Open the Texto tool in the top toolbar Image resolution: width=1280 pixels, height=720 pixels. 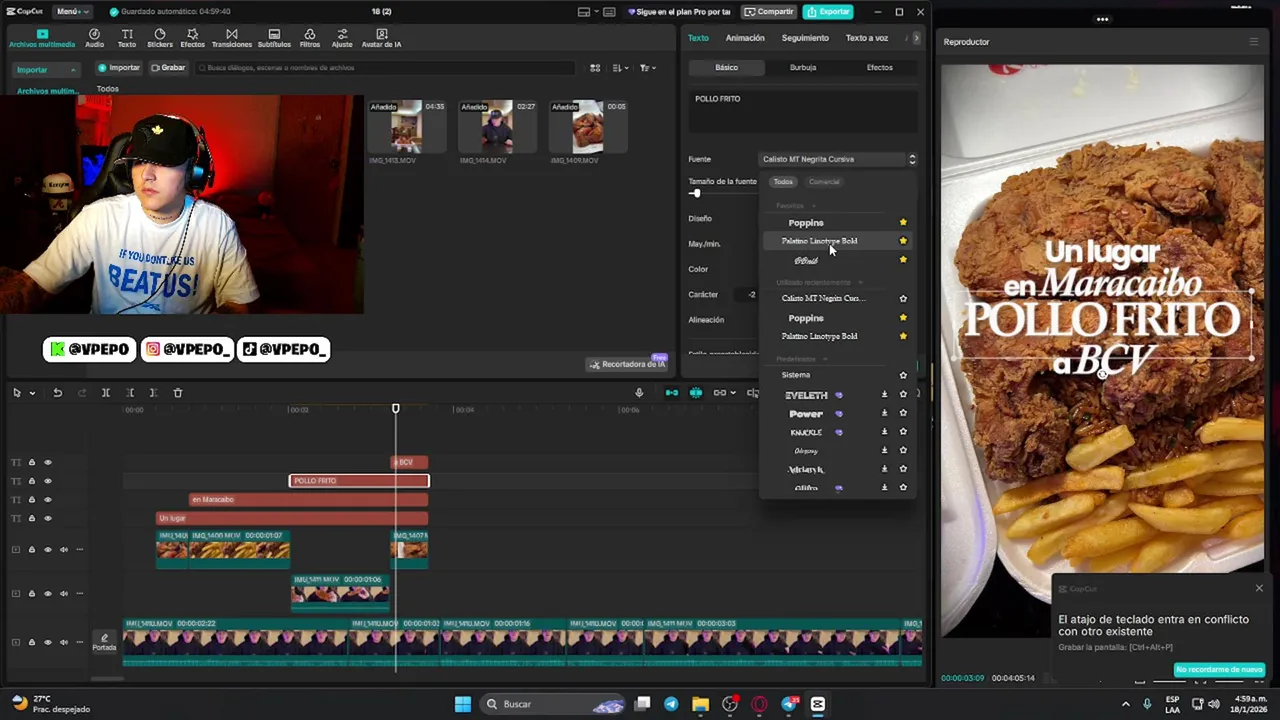tap(127, 38)
